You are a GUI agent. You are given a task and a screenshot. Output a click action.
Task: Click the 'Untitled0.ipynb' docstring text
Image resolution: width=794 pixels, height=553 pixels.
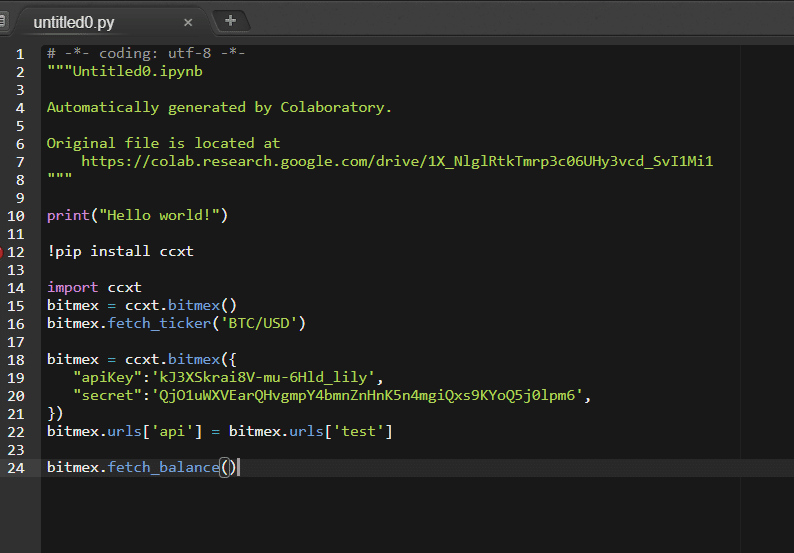coord(137,71)
